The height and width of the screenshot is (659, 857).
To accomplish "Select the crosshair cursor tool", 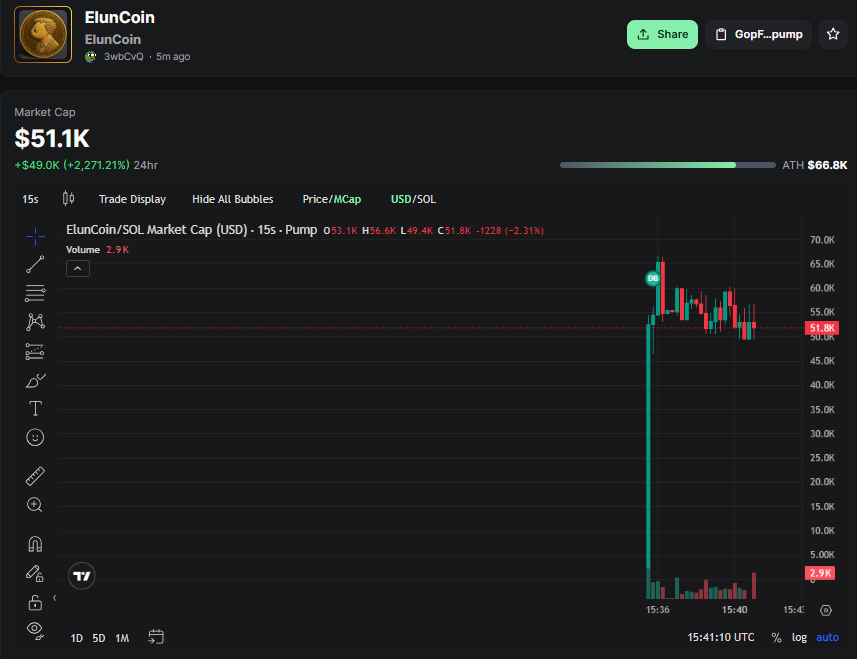I will 35,236.
